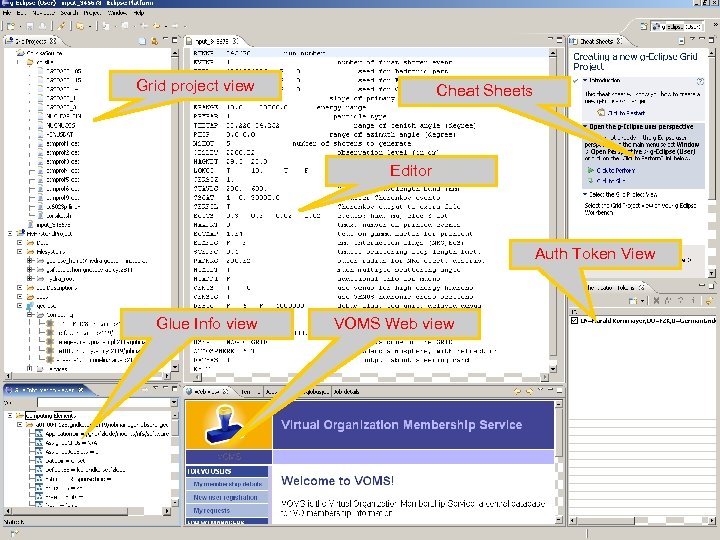720x540 pixels.
Task: Click the wand icon in main toolbar
Action: pos(62,26)
